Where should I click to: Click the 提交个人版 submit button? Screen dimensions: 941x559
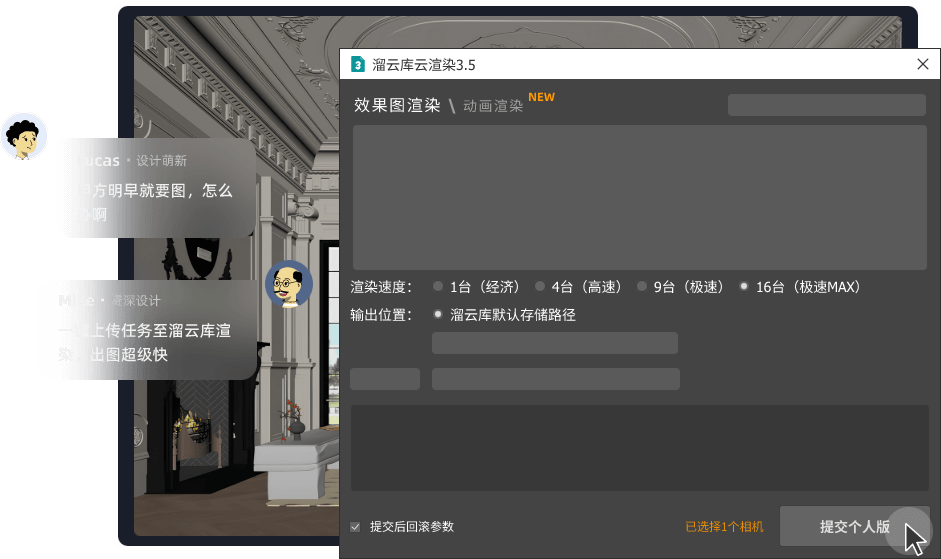click(x=854, y=527)
